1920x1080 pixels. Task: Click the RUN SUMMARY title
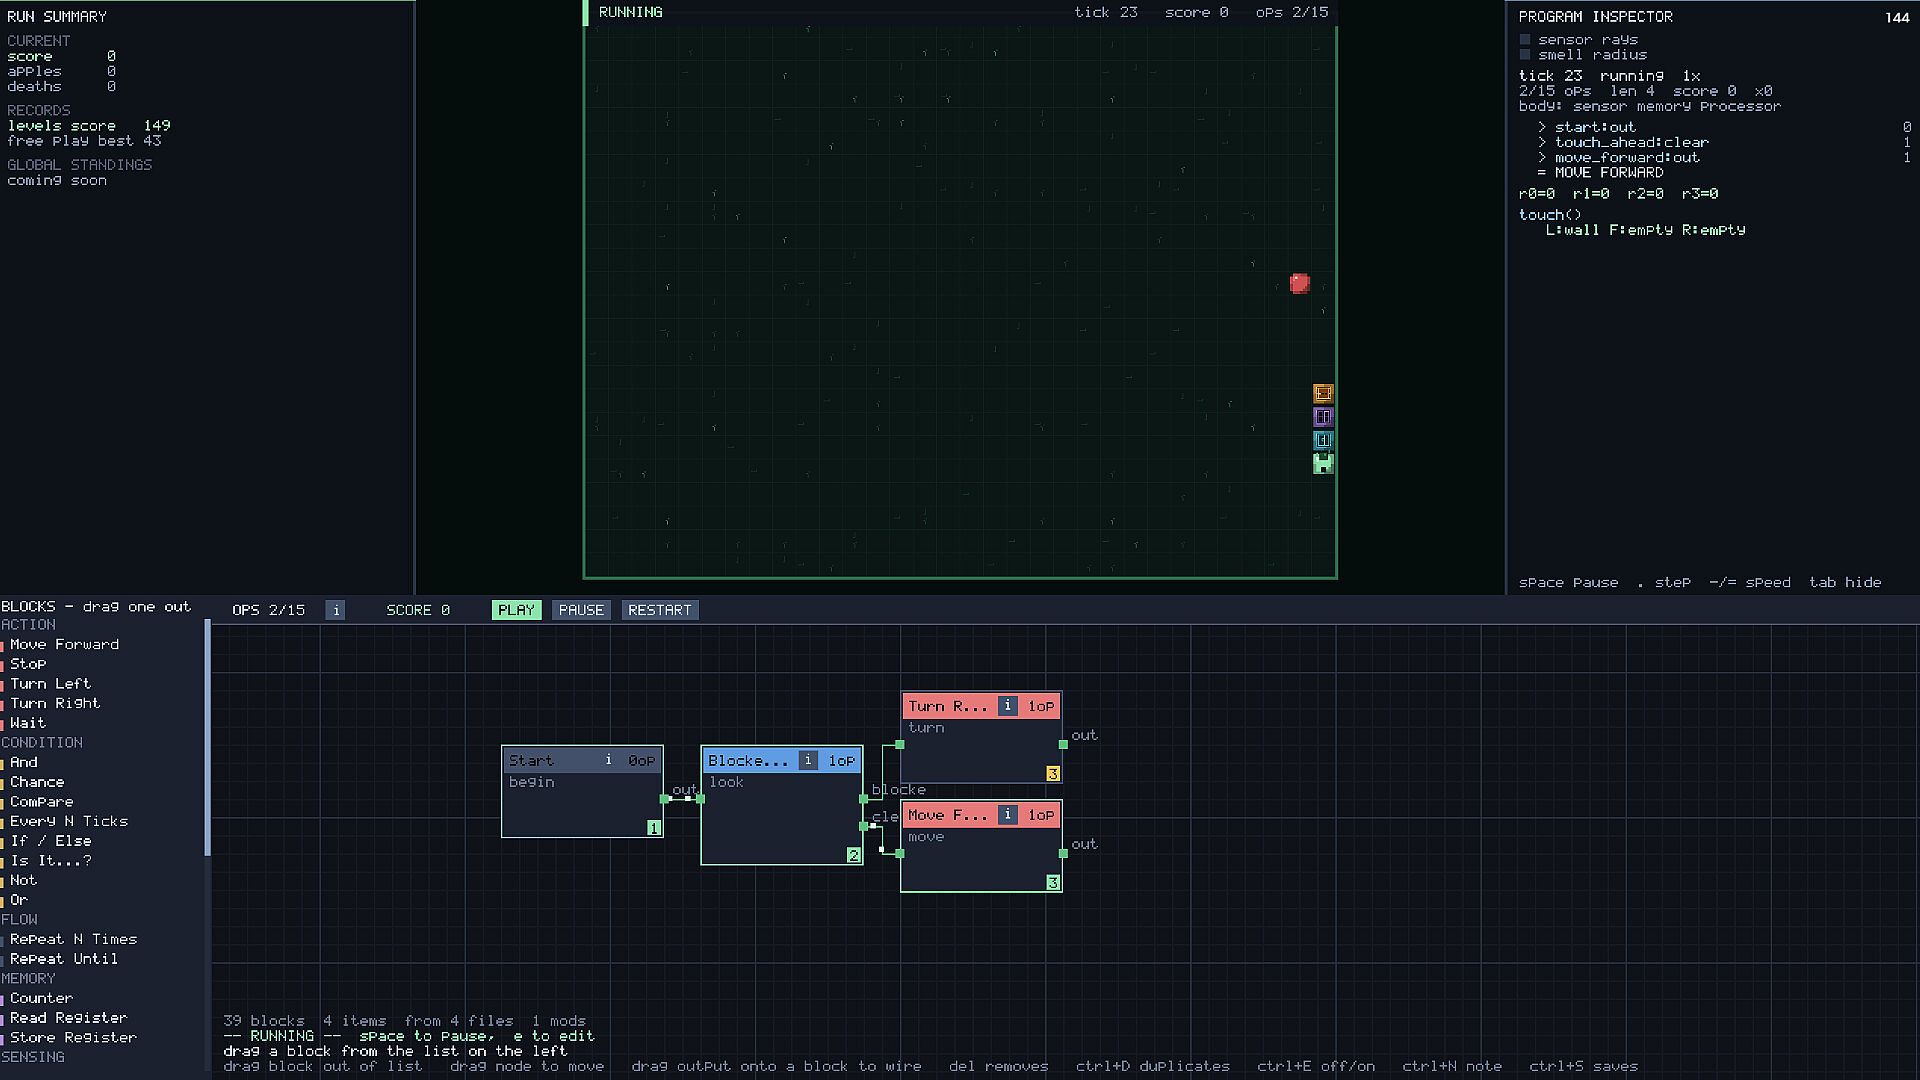tap(56, 17)
